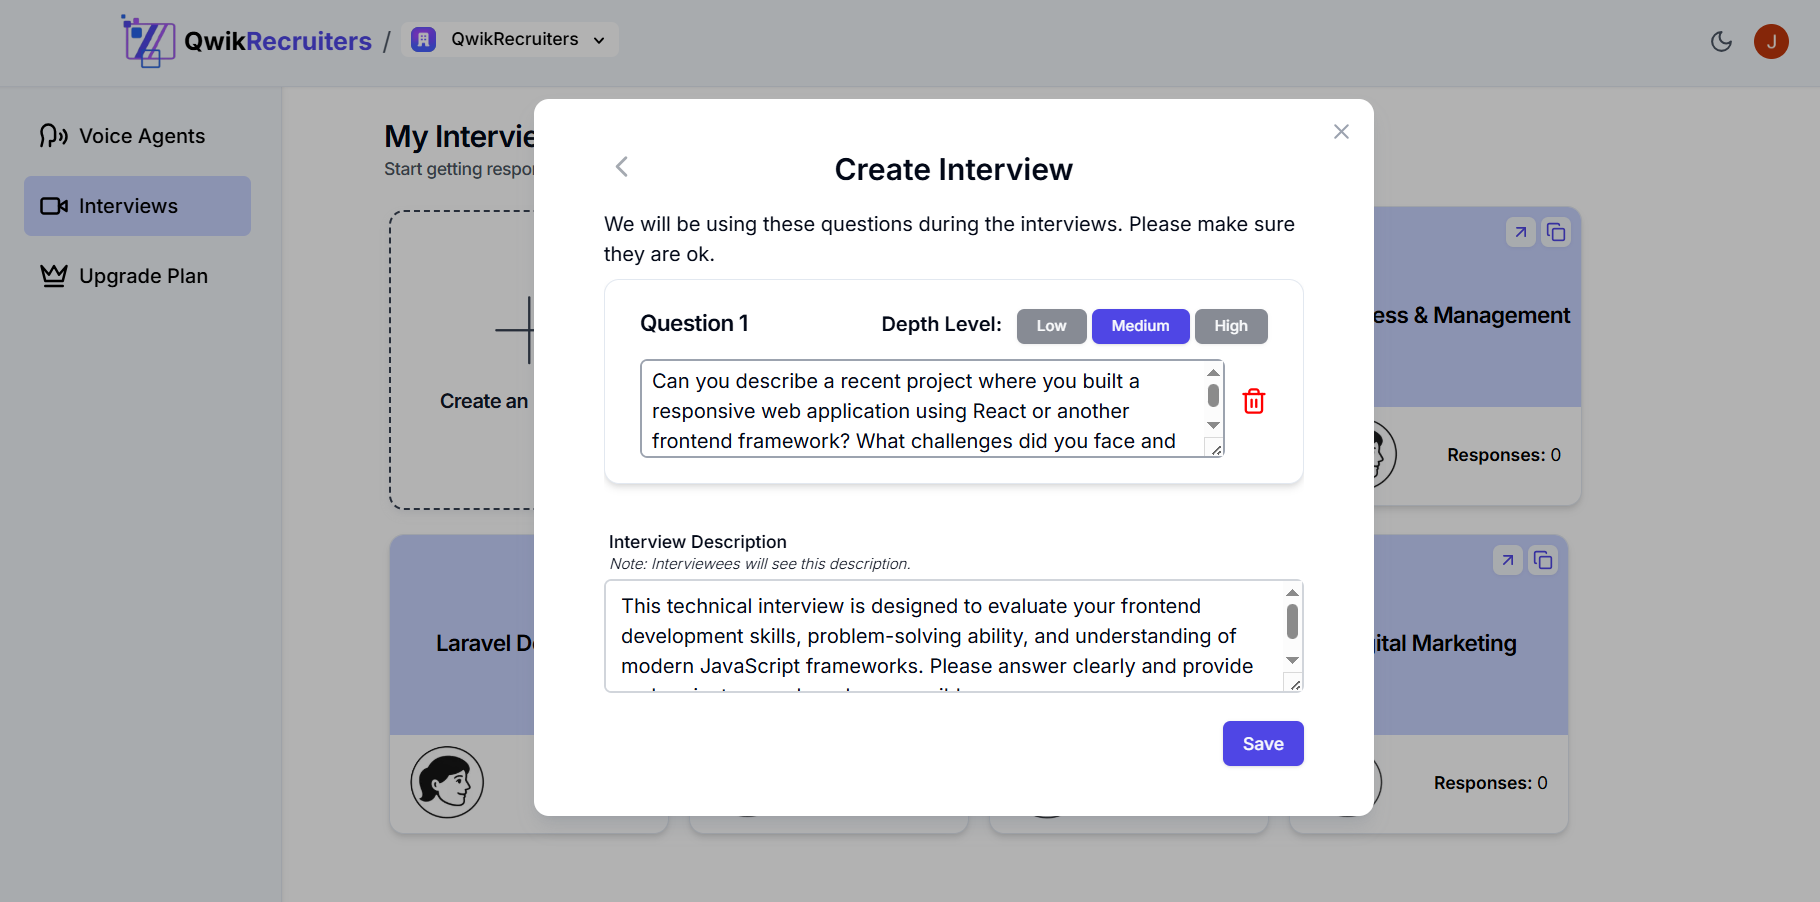
Task: Duplicate the Digital Marketing interview with copy icon
Action: point(1542,560)
